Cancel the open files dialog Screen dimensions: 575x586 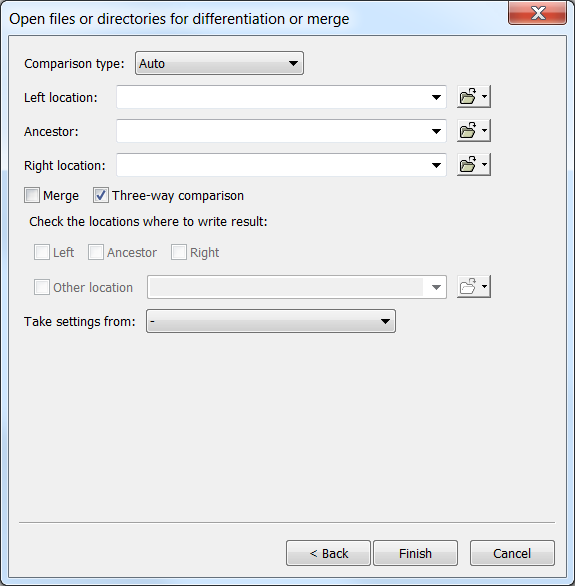512,553
